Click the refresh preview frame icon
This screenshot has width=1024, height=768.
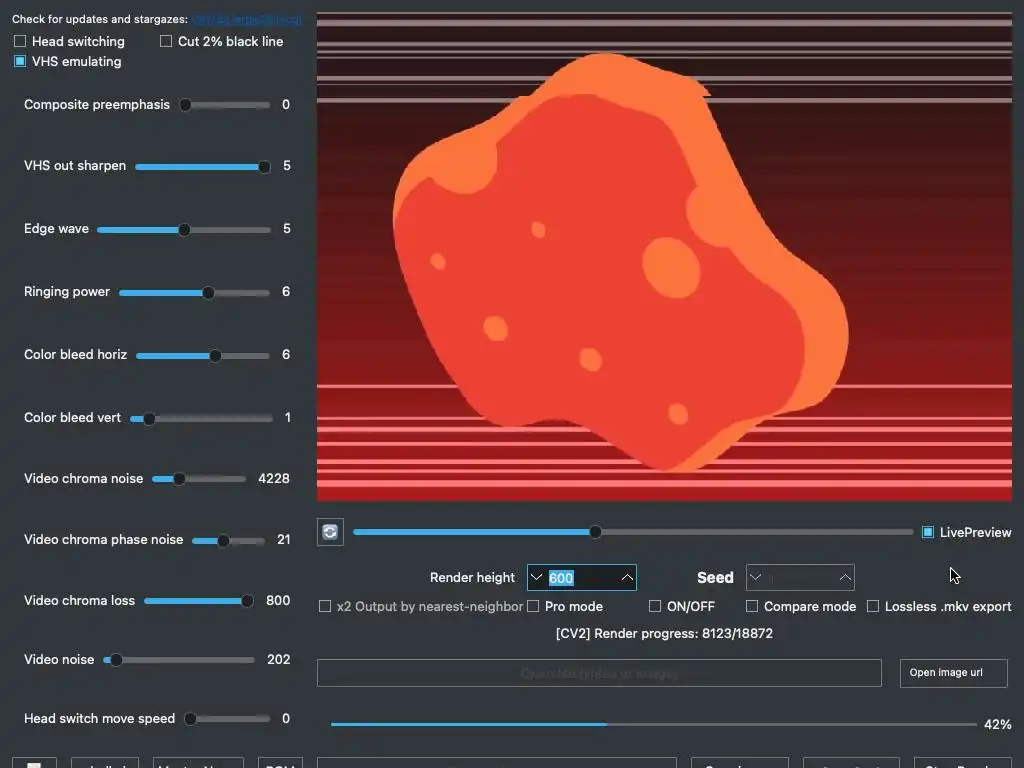(330, 532)
